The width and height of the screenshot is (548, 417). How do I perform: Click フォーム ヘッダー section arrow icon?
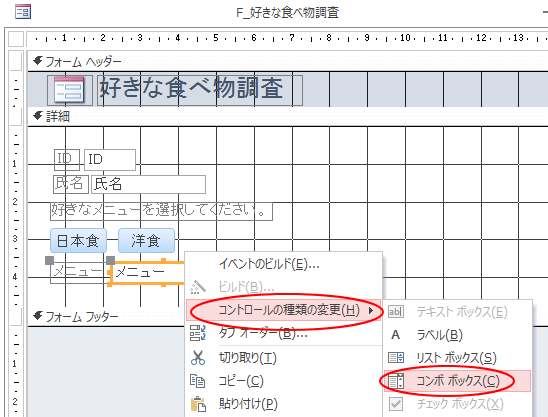click(38, 61)
